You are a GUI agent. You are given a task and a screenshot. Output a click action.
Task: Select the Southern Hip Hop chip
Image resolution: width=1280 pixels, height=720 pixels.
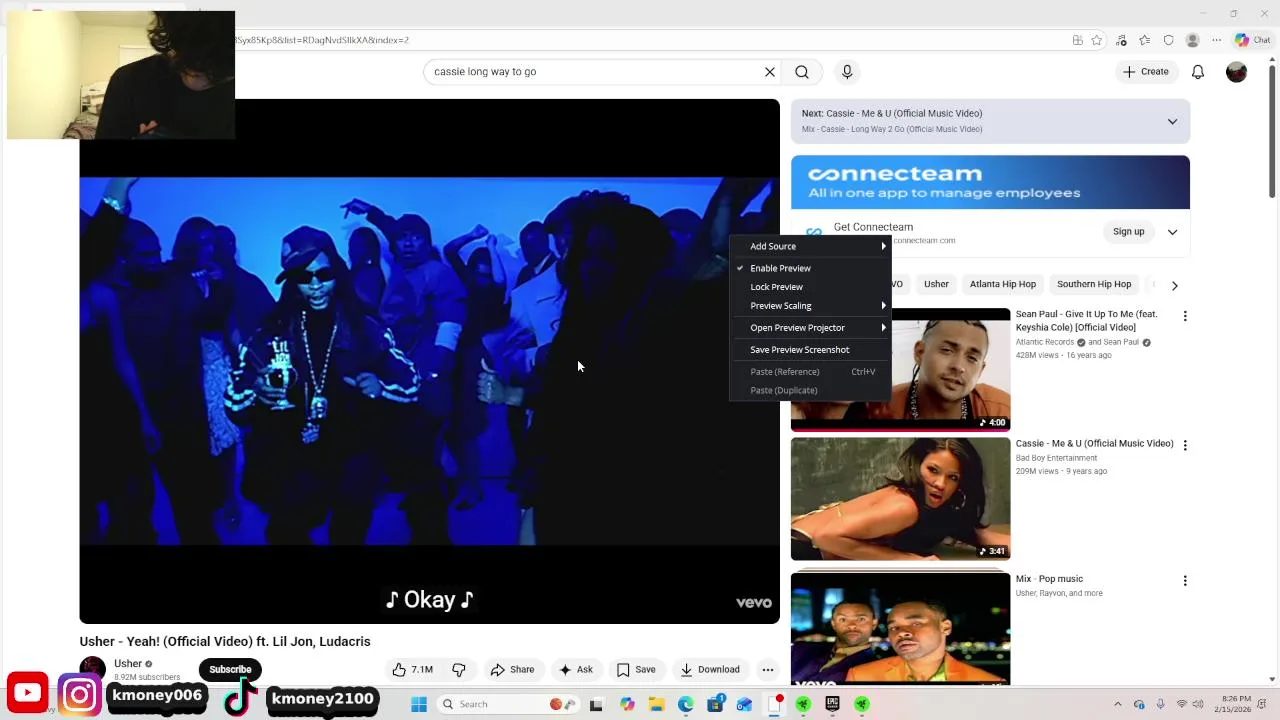1094,284
